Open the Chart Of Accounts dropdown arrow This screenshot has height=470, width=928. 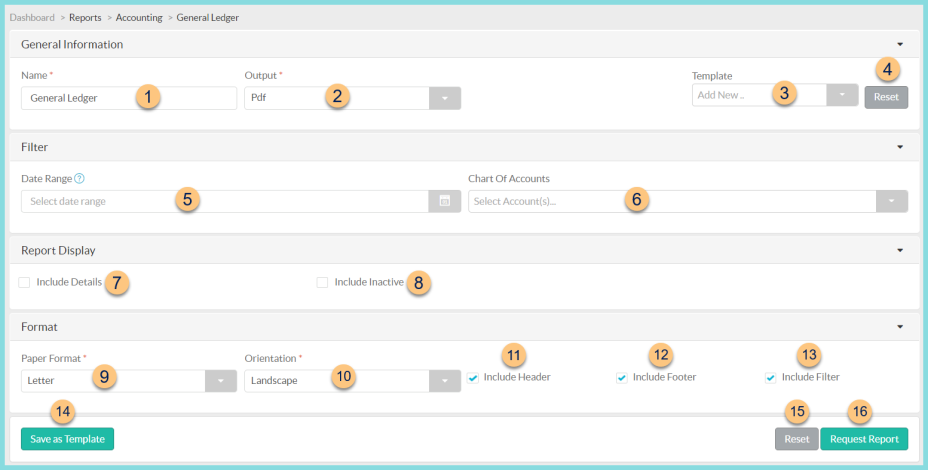pyautogui.click(x=891, y=201)
